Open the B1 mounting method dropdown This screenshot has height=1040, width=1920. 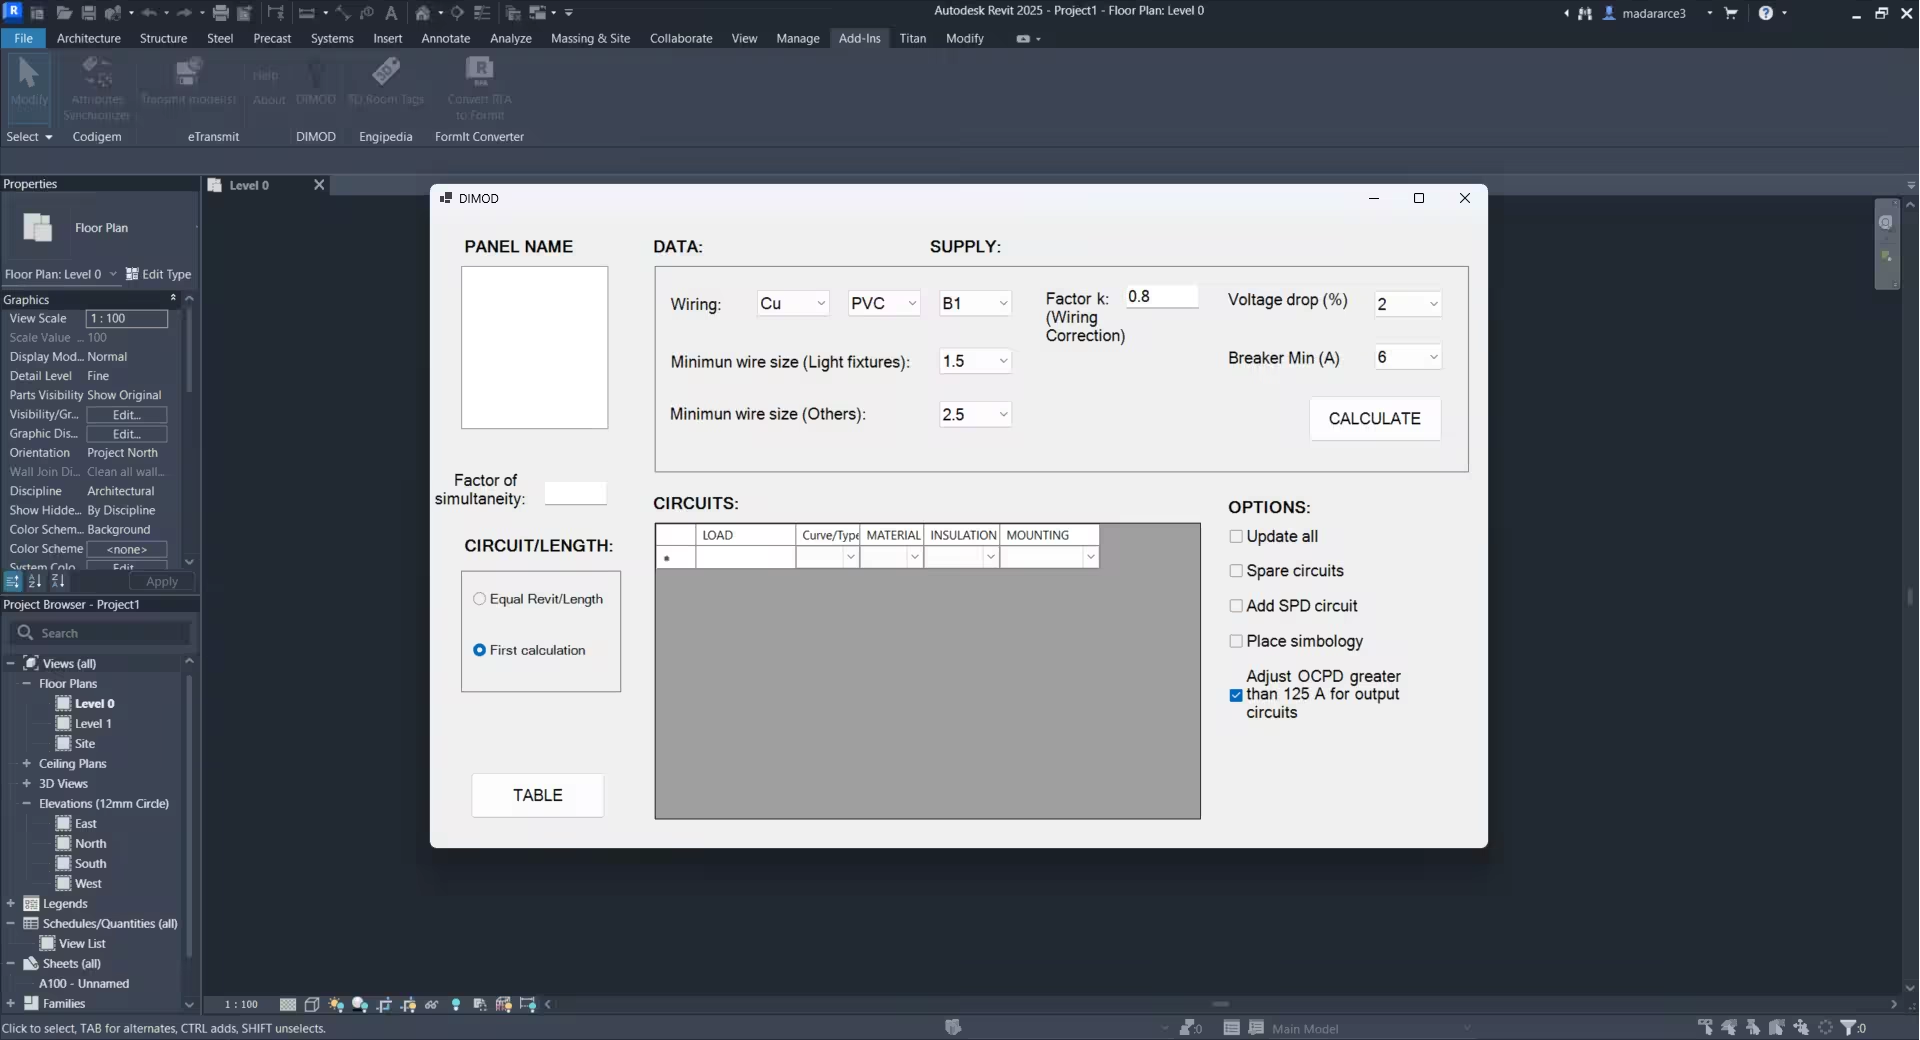coord(975,303)
